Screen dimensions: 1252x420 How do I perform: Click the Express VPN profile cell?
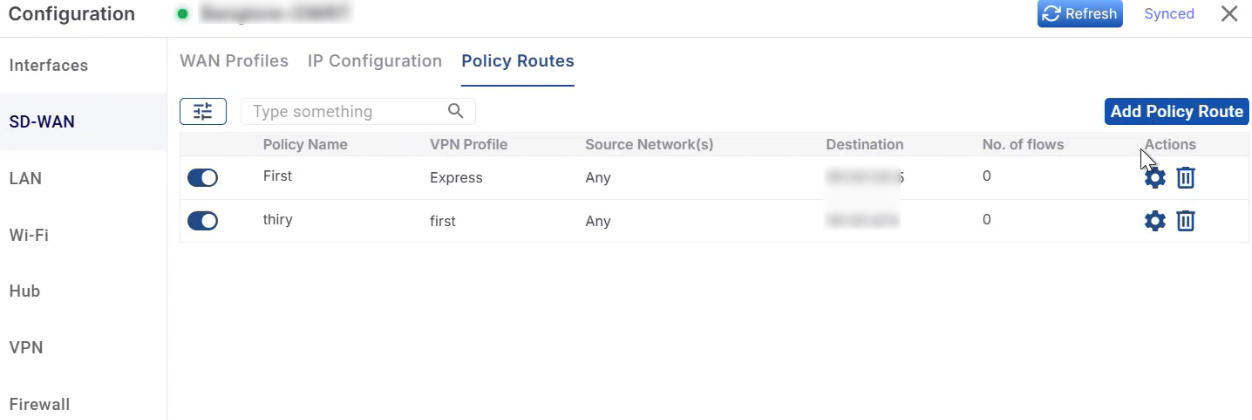click(456, 178)
